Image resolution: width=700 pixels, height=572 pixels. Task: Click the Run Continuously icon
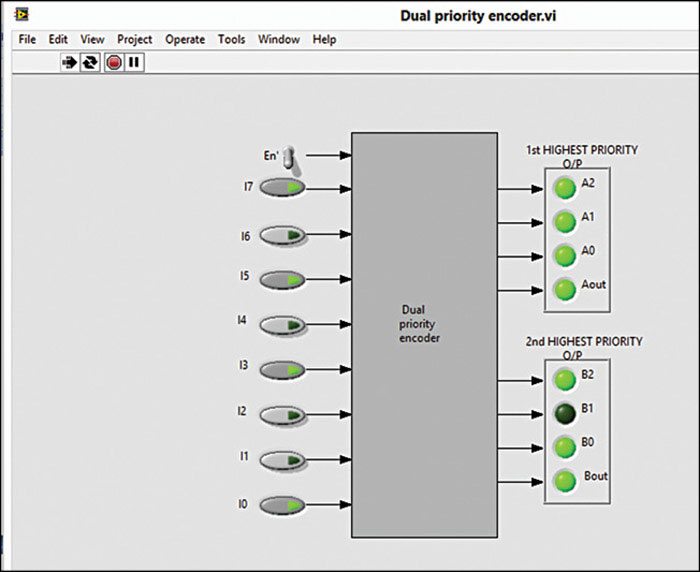click(x=91, y=62)
